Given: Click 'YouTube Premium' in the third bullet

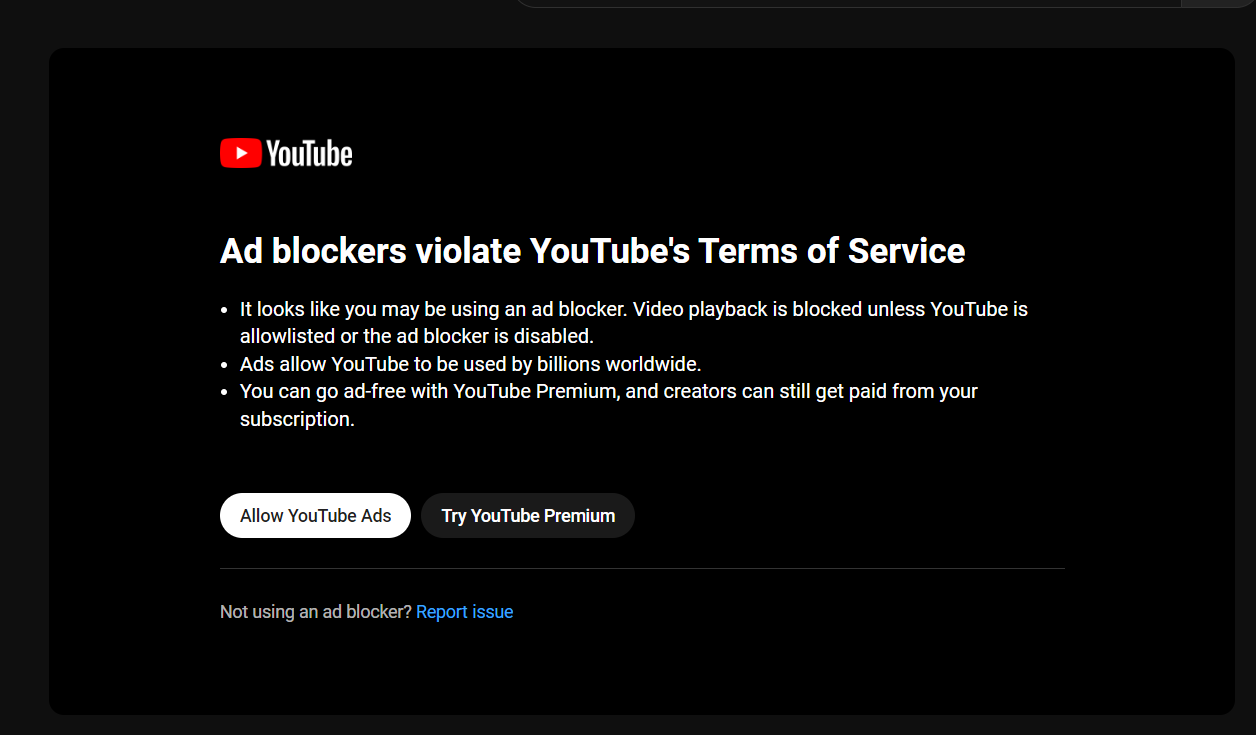Looking at the screenshot, I should pyautogui.click(x=534, y=391).
